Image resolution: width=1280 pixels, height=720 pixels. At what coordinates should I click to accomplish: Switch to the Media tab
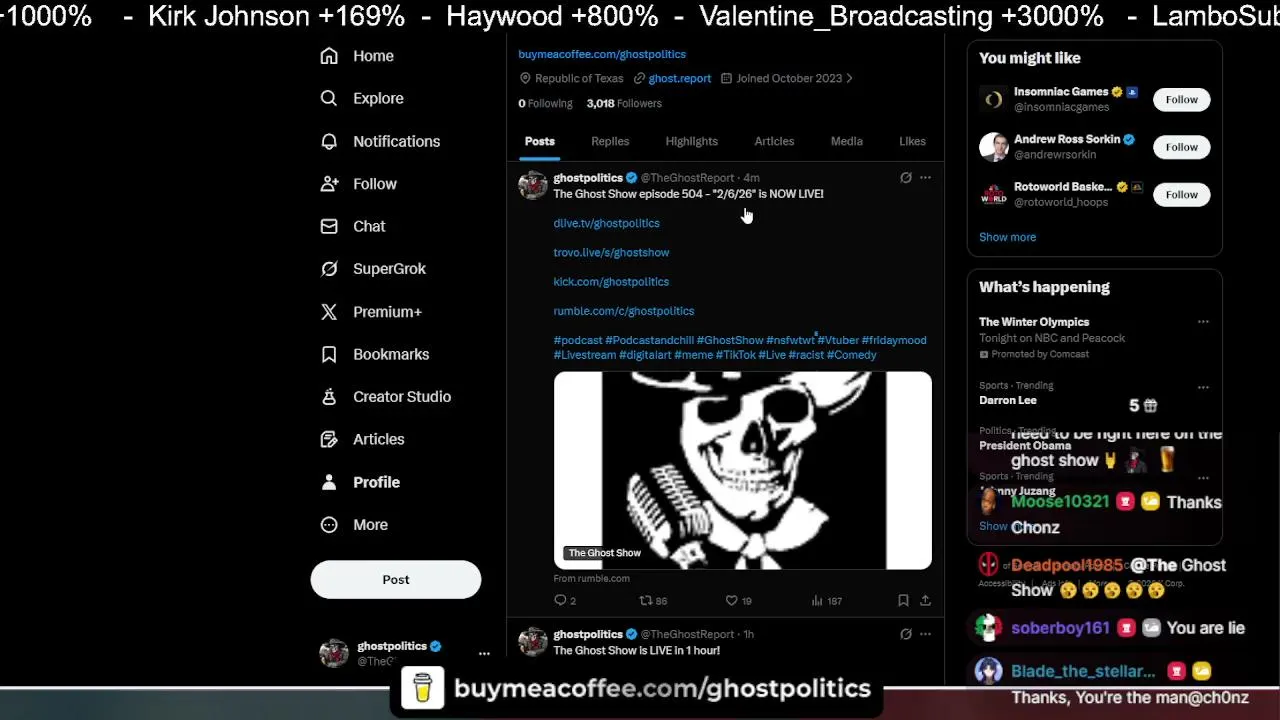click(847, 141)
